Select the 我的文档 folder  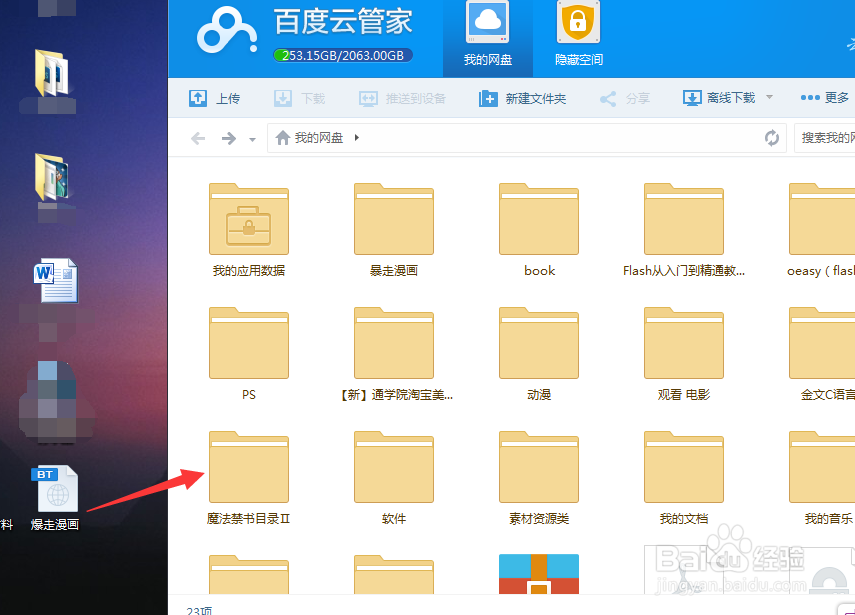pos(684,467)
